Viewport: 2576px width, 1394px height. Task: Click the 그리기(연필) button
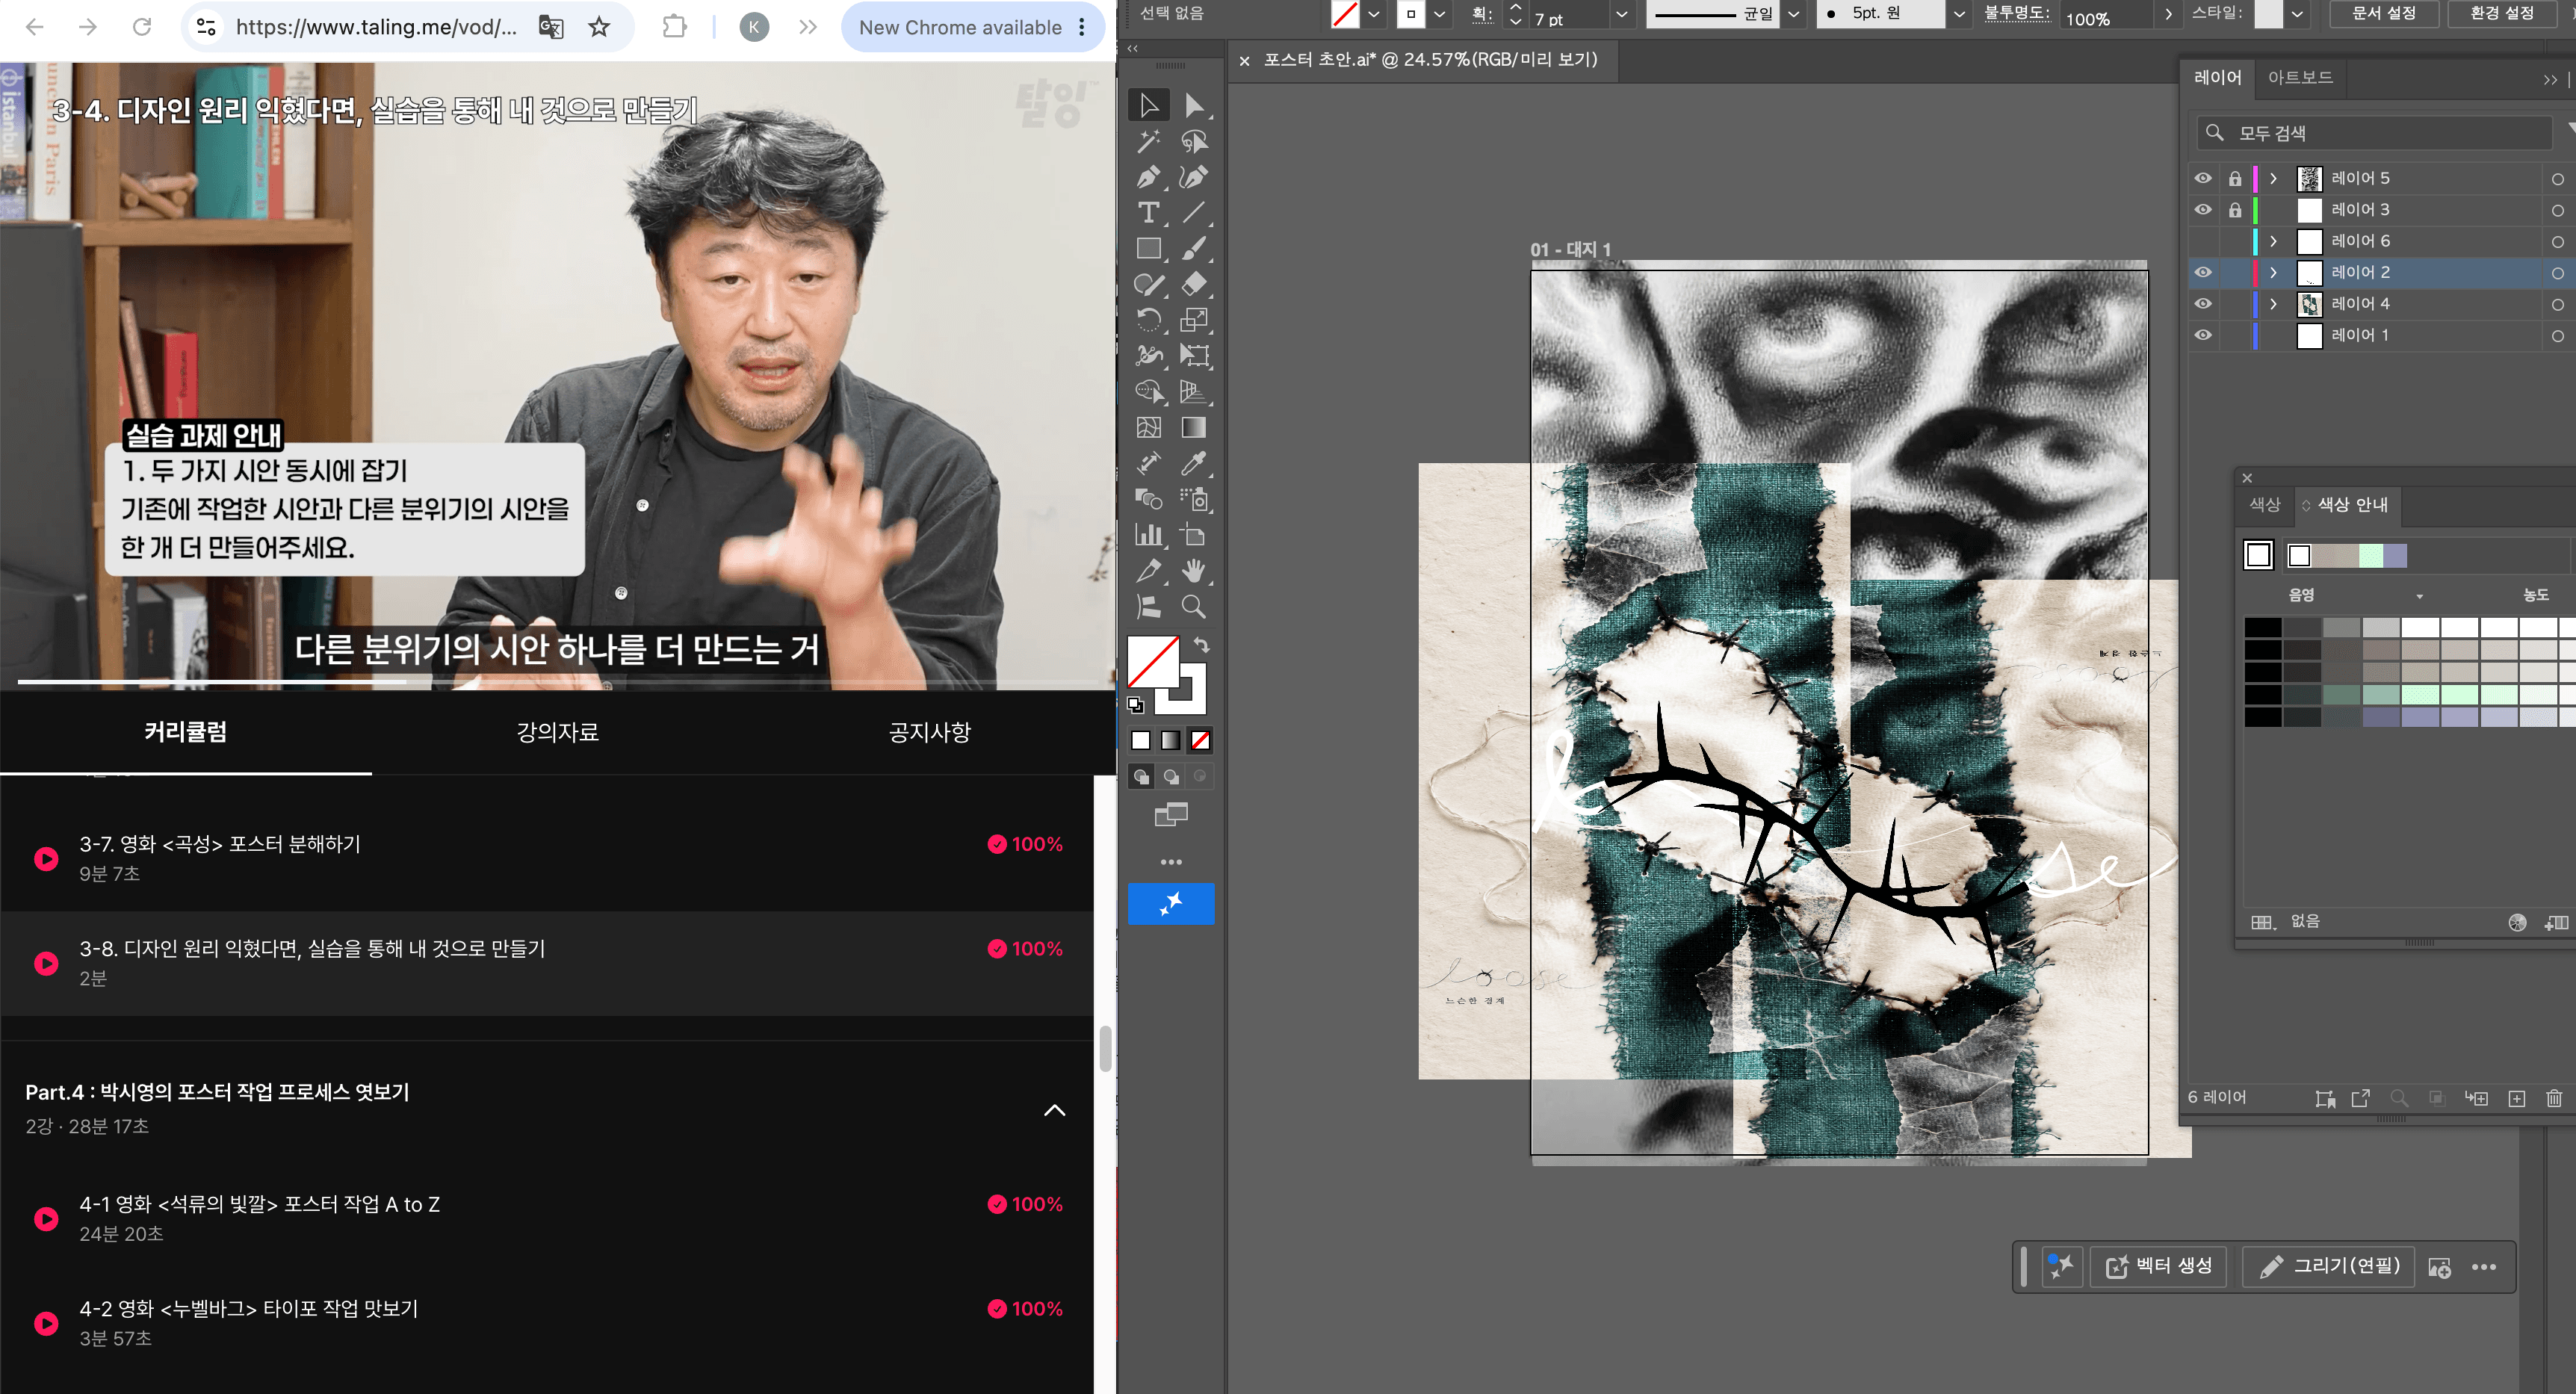(2328, 1266)
